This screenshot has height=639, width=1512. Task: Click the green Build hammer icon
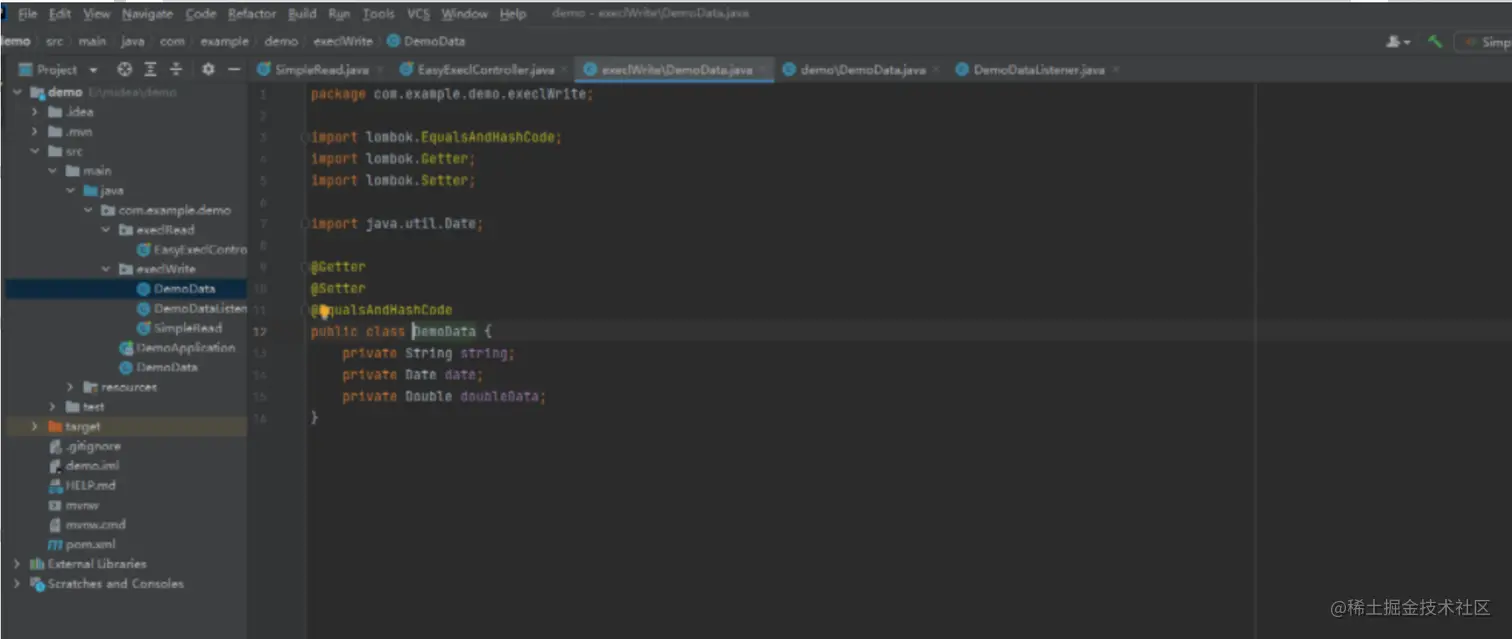1435,42
